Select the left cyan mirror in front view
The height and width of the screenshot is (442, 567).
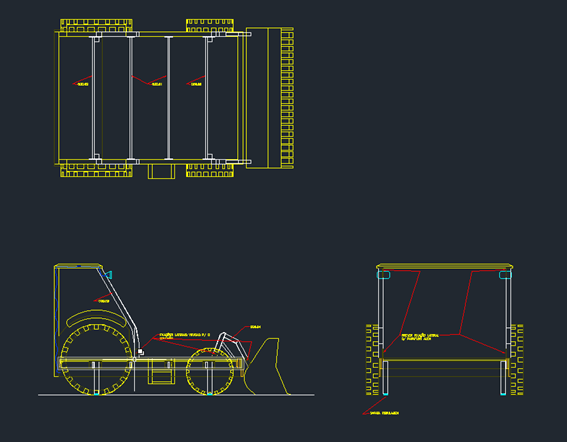coord(383,275)
